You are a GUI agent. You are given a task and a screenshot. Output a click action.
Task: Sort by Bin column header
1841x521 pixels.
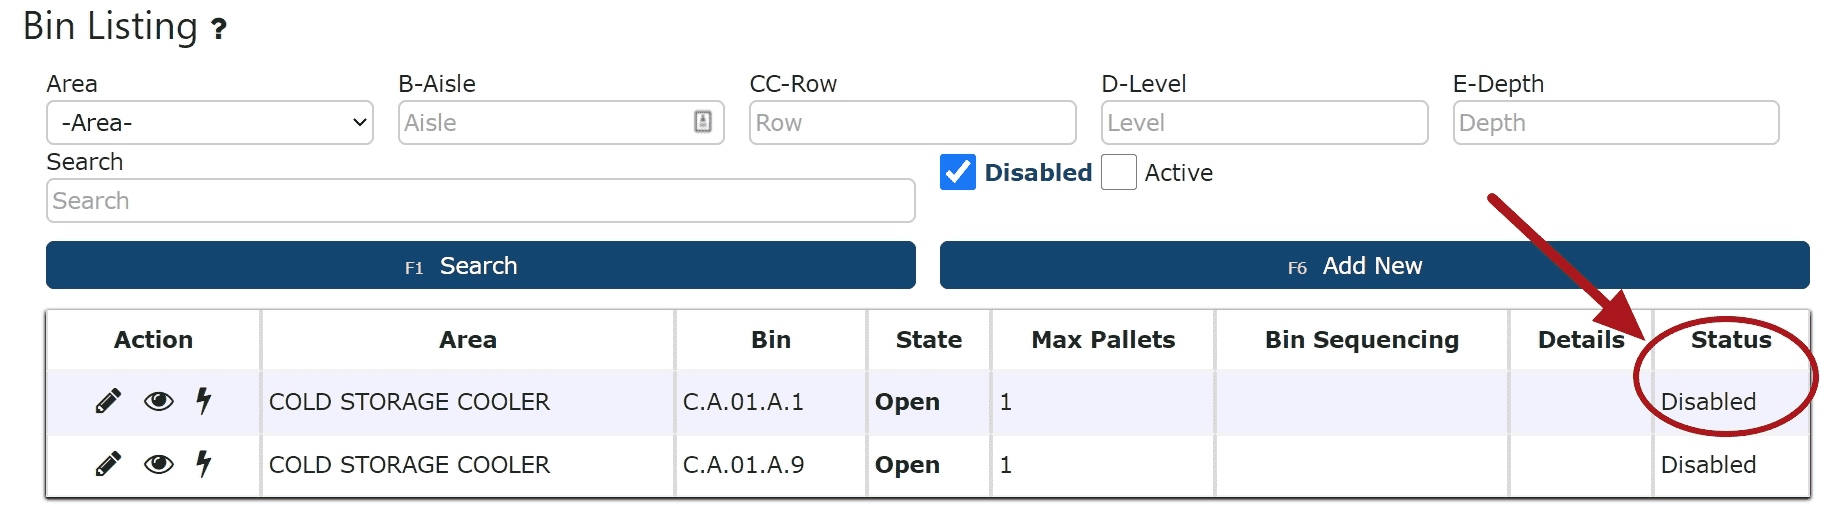(x=771, y=340)
